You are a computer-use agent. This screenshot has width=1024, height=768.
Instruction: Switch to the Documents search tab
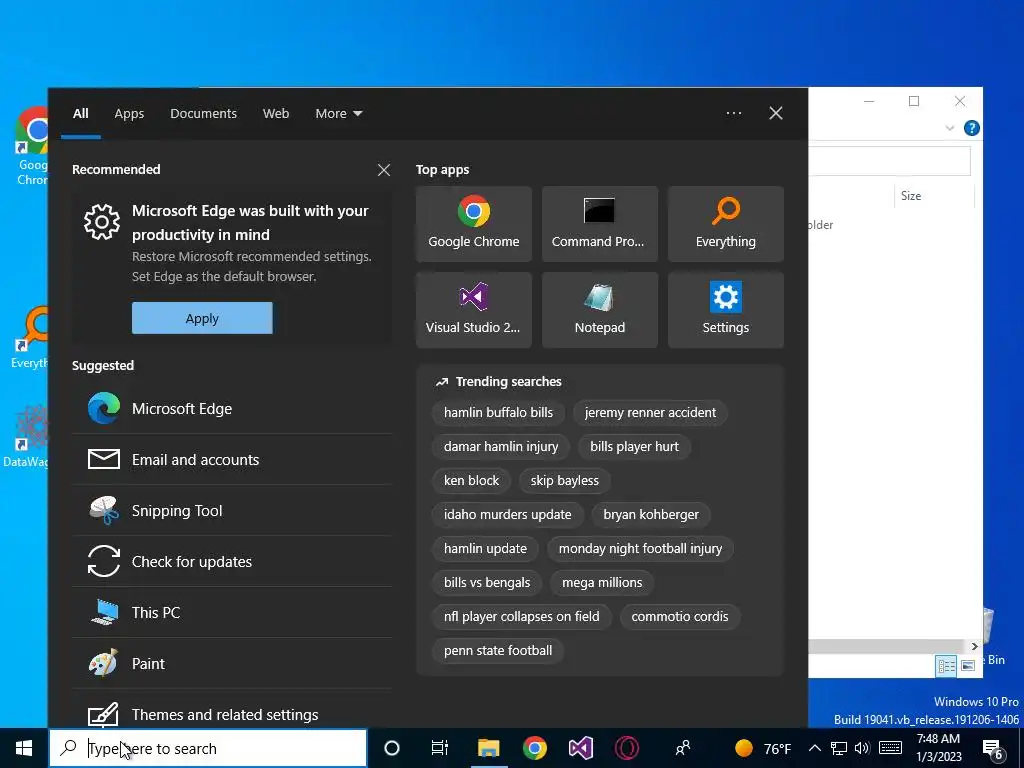pos(203,114)
